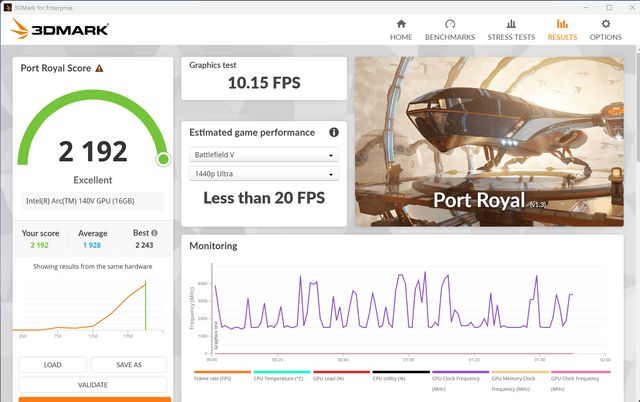Viewport: 640px width, 402px height.
Task: Click the info icon next to Best
Action: click(154, 233)
